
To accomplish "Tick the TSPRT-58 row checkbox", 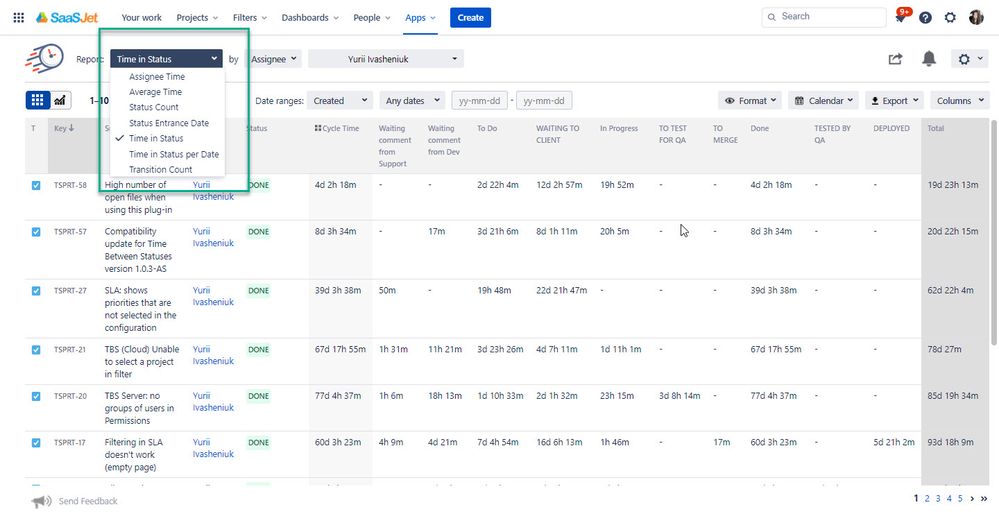I will point(36,185).
